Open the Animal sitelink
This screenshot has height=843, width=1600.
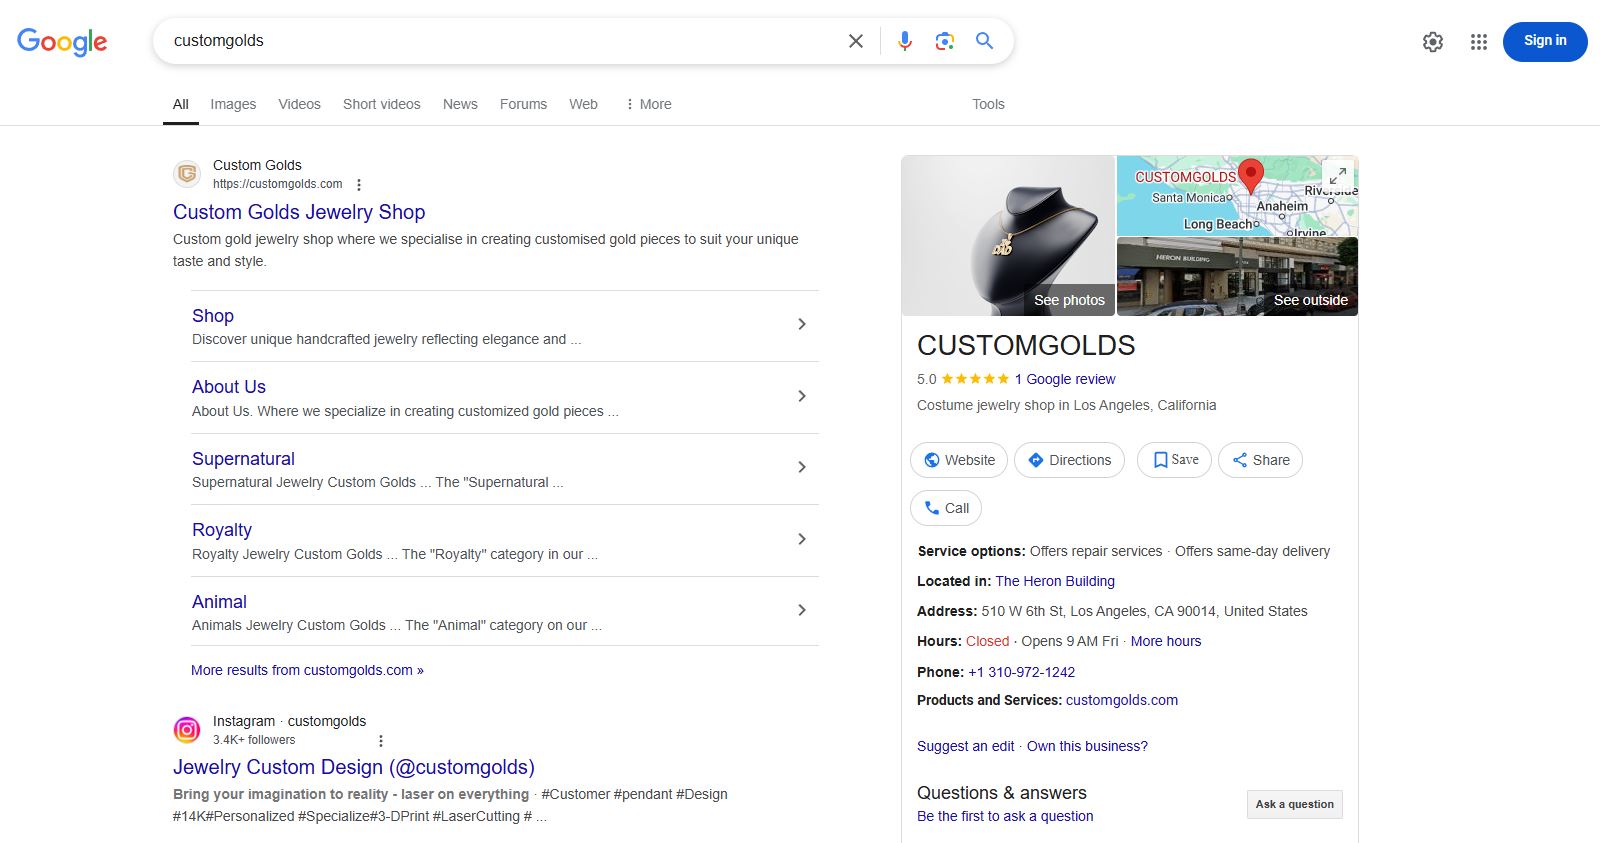coord(219,602)
